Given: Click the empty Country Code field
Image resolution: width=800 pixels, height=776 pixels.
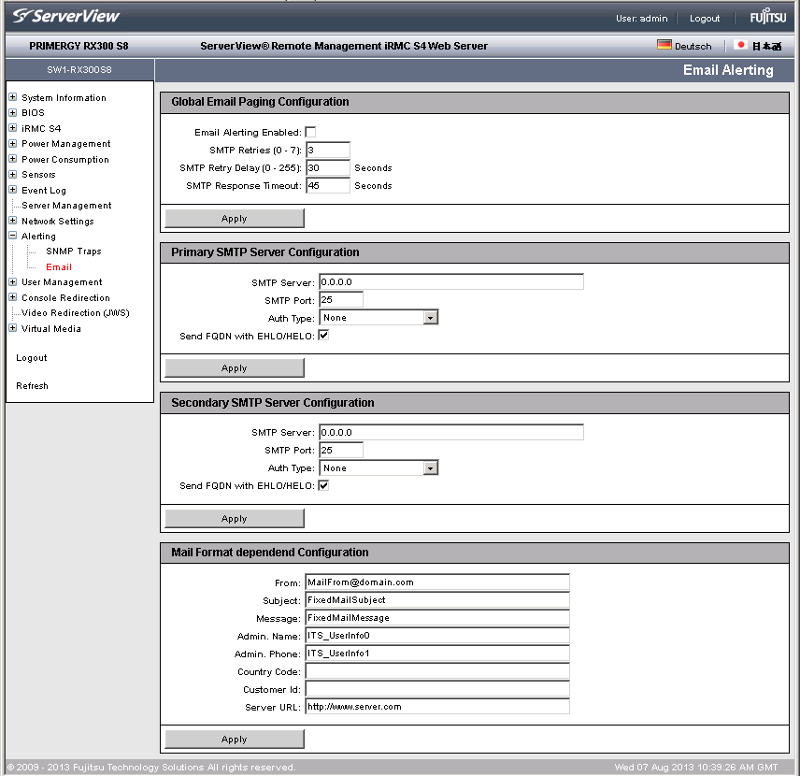Looking at the screenshot, I should pyautogui.click(x=437, y=671).
